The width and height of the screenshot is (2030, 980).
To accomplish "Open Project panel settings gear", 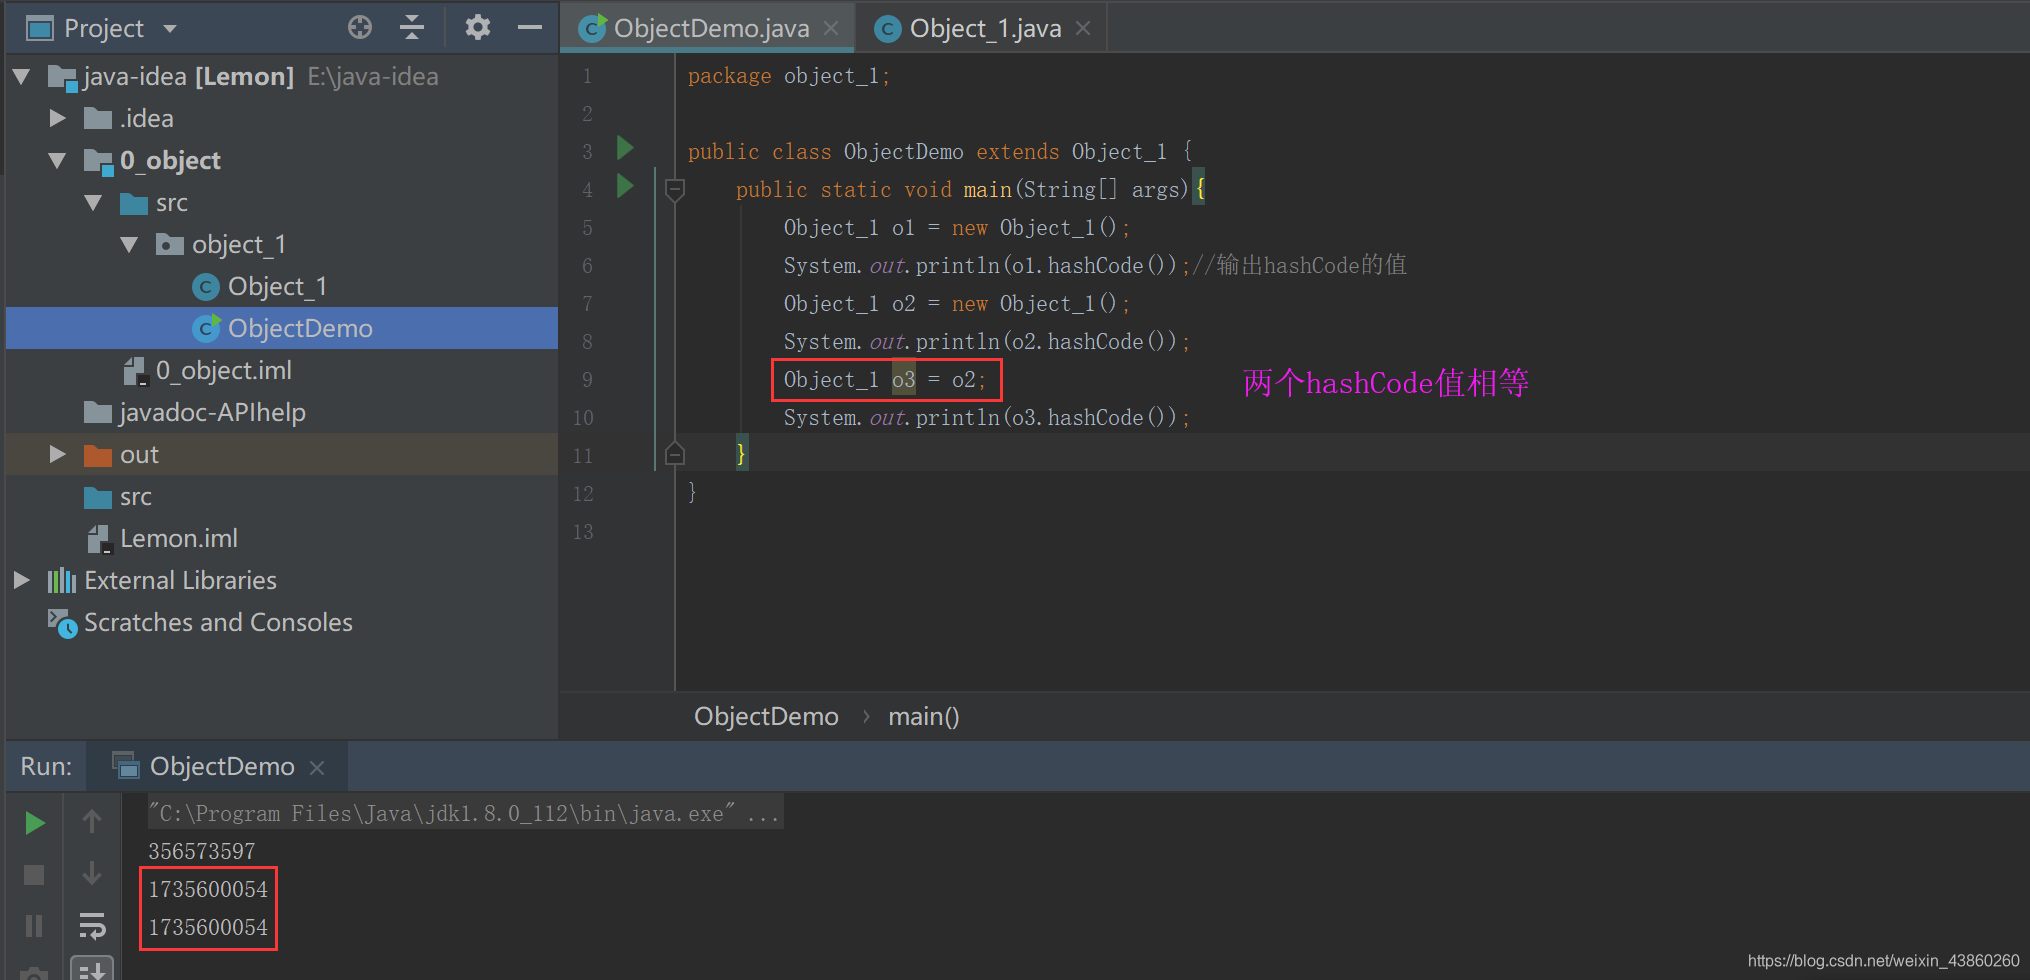I will tap(478, 28).
